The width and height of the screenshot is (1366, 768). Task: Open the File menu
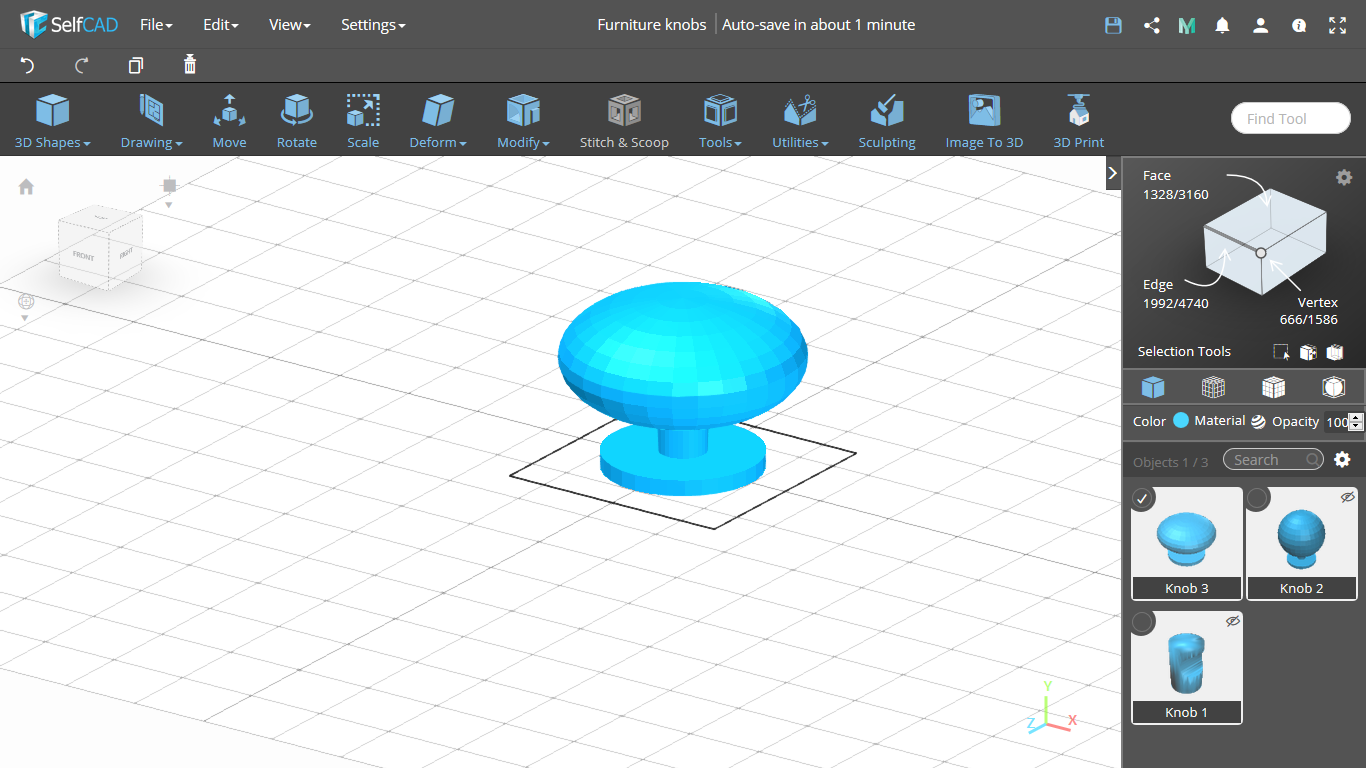coord(156,25)
